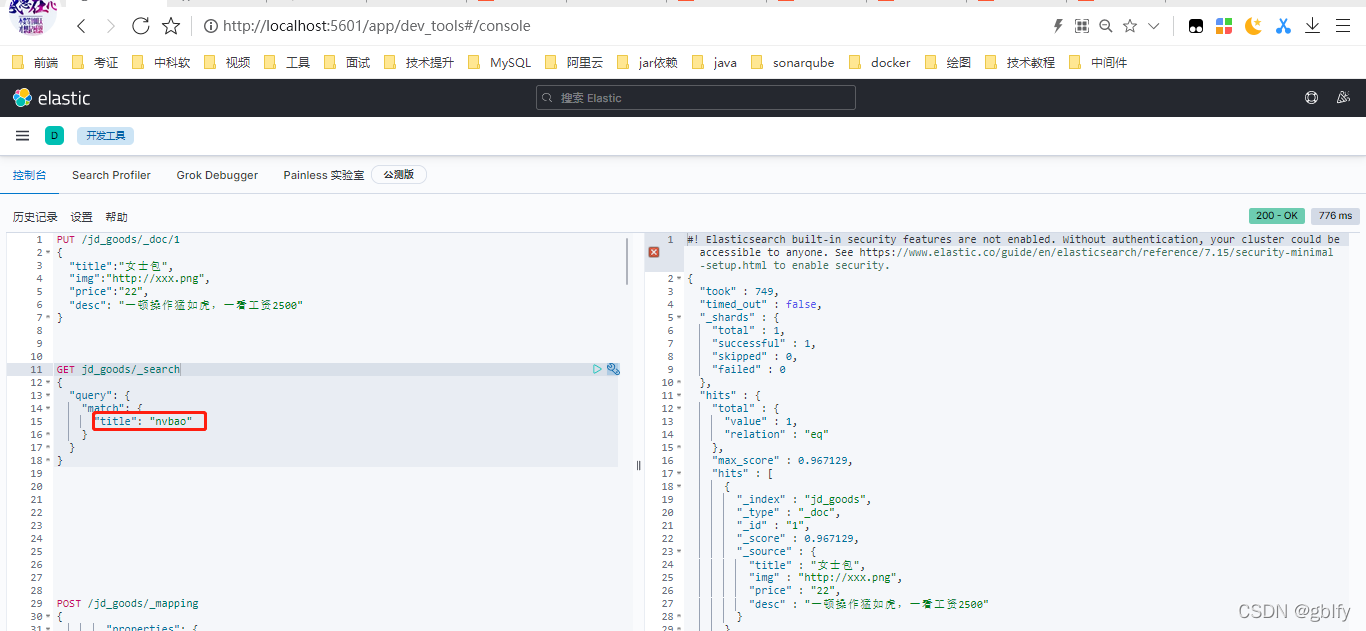Screen dimensions: 1366x631
Task: Click the "took" : 749 response line
Action: pos(744,292)
